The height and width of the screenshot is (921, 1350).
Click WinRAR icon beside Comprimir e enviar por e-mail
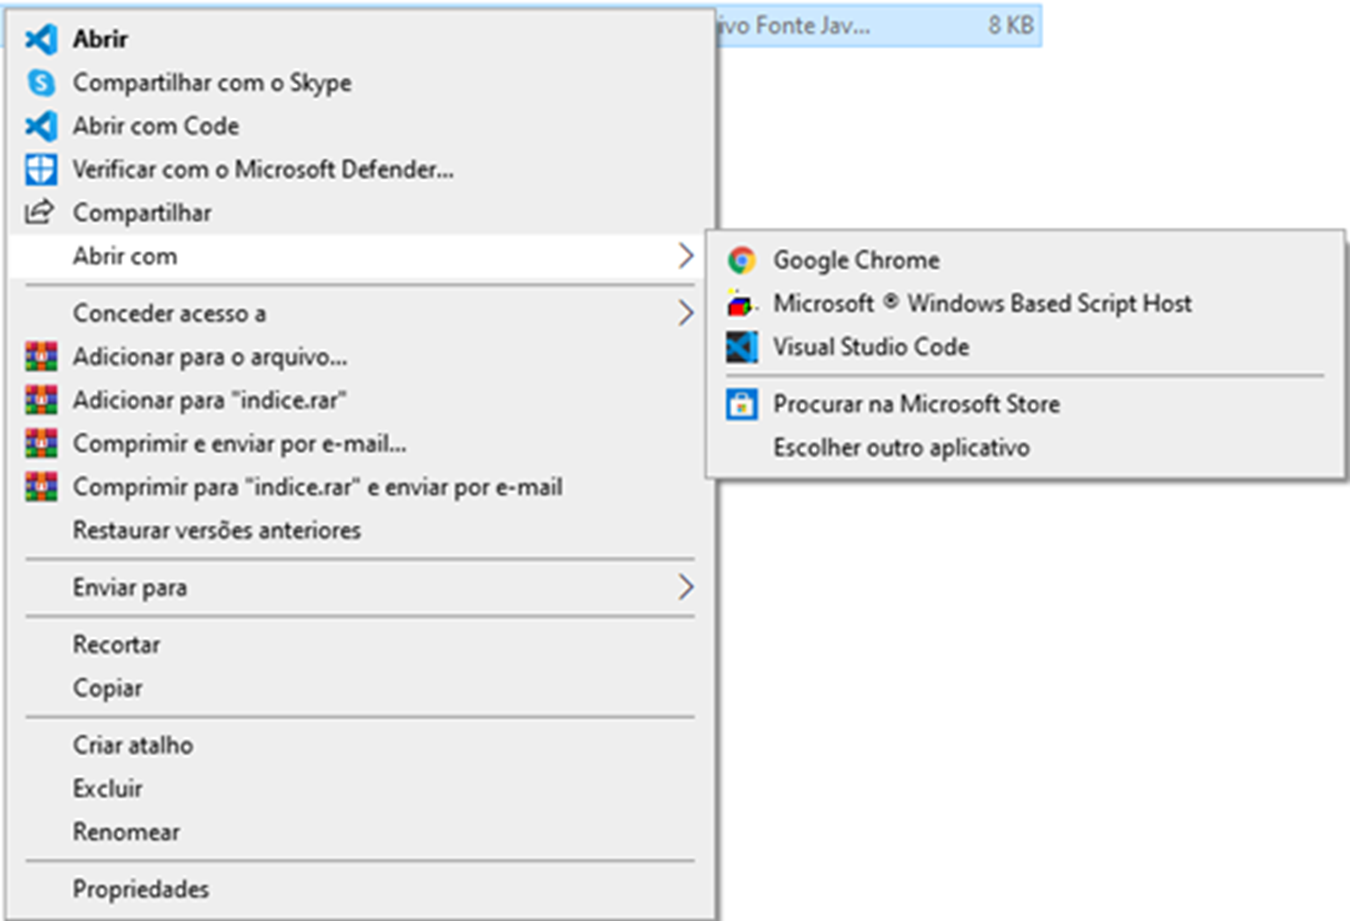point(41,443)
